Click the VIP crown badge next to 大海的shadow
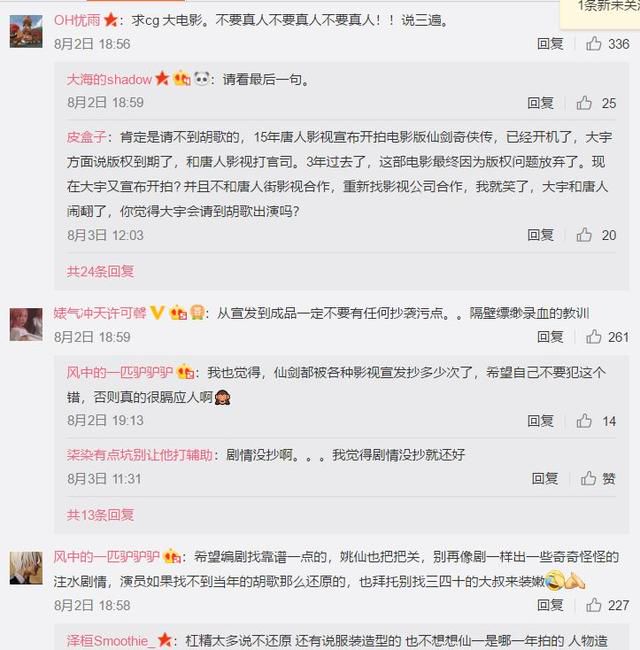 [182, 78]
